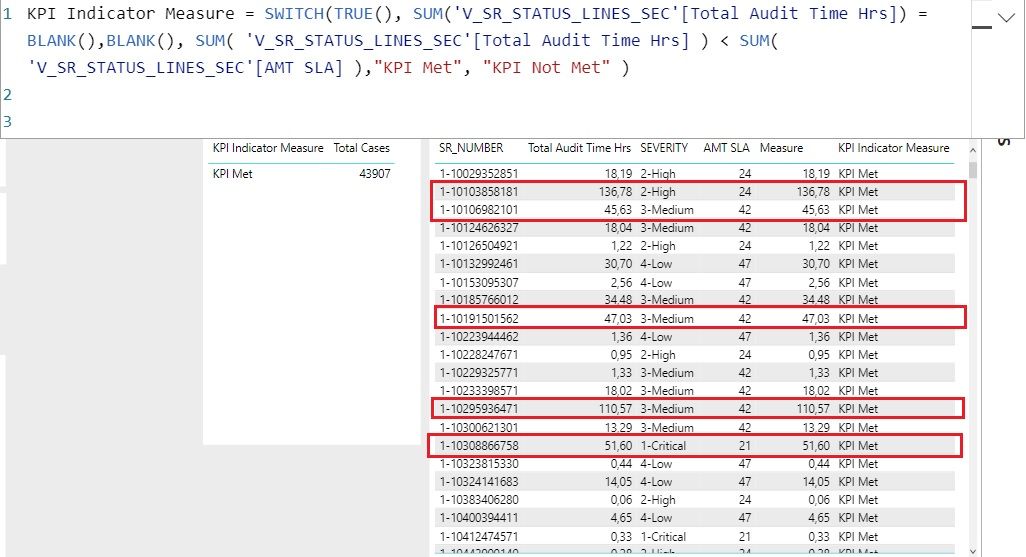This screenshot has height=557, width=1026.
Task: Select row 1-10228247671
Action: pyautogui.click(x=695, y=354)
